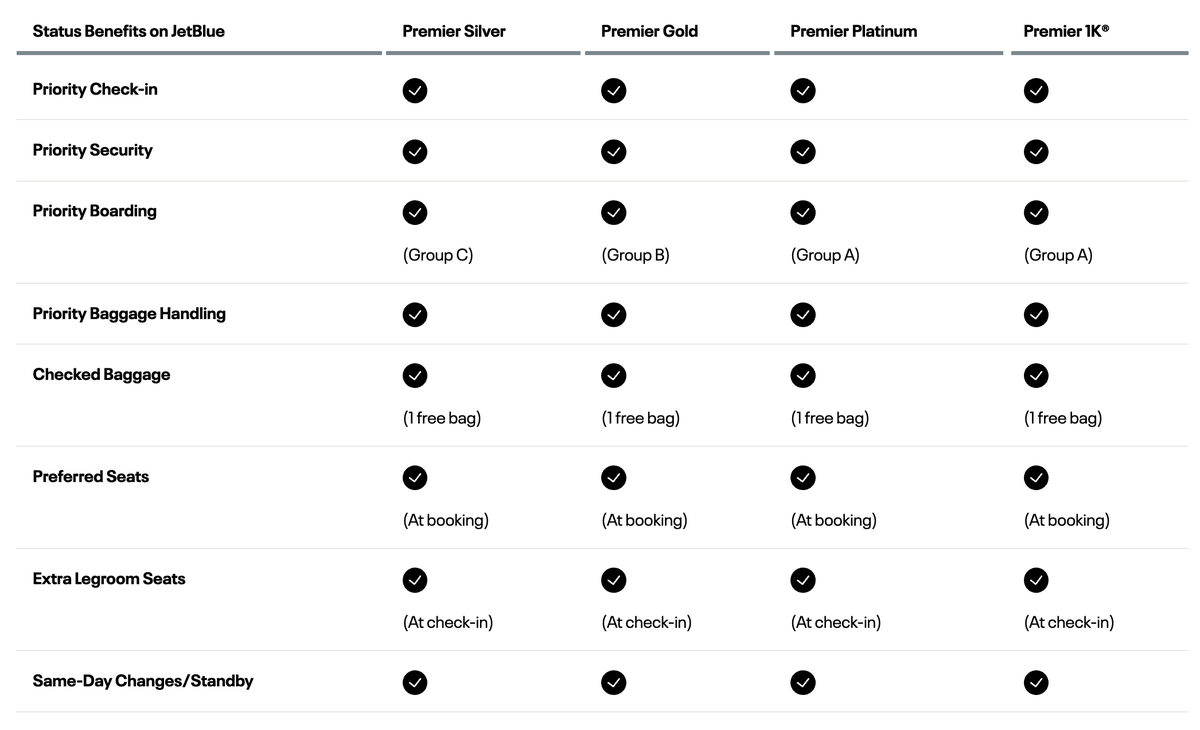Image resolution: width=1200 pixels, height=730 pixels.
Task: Click Premier 1K's At check-in note
Action: coord(1068,622)
